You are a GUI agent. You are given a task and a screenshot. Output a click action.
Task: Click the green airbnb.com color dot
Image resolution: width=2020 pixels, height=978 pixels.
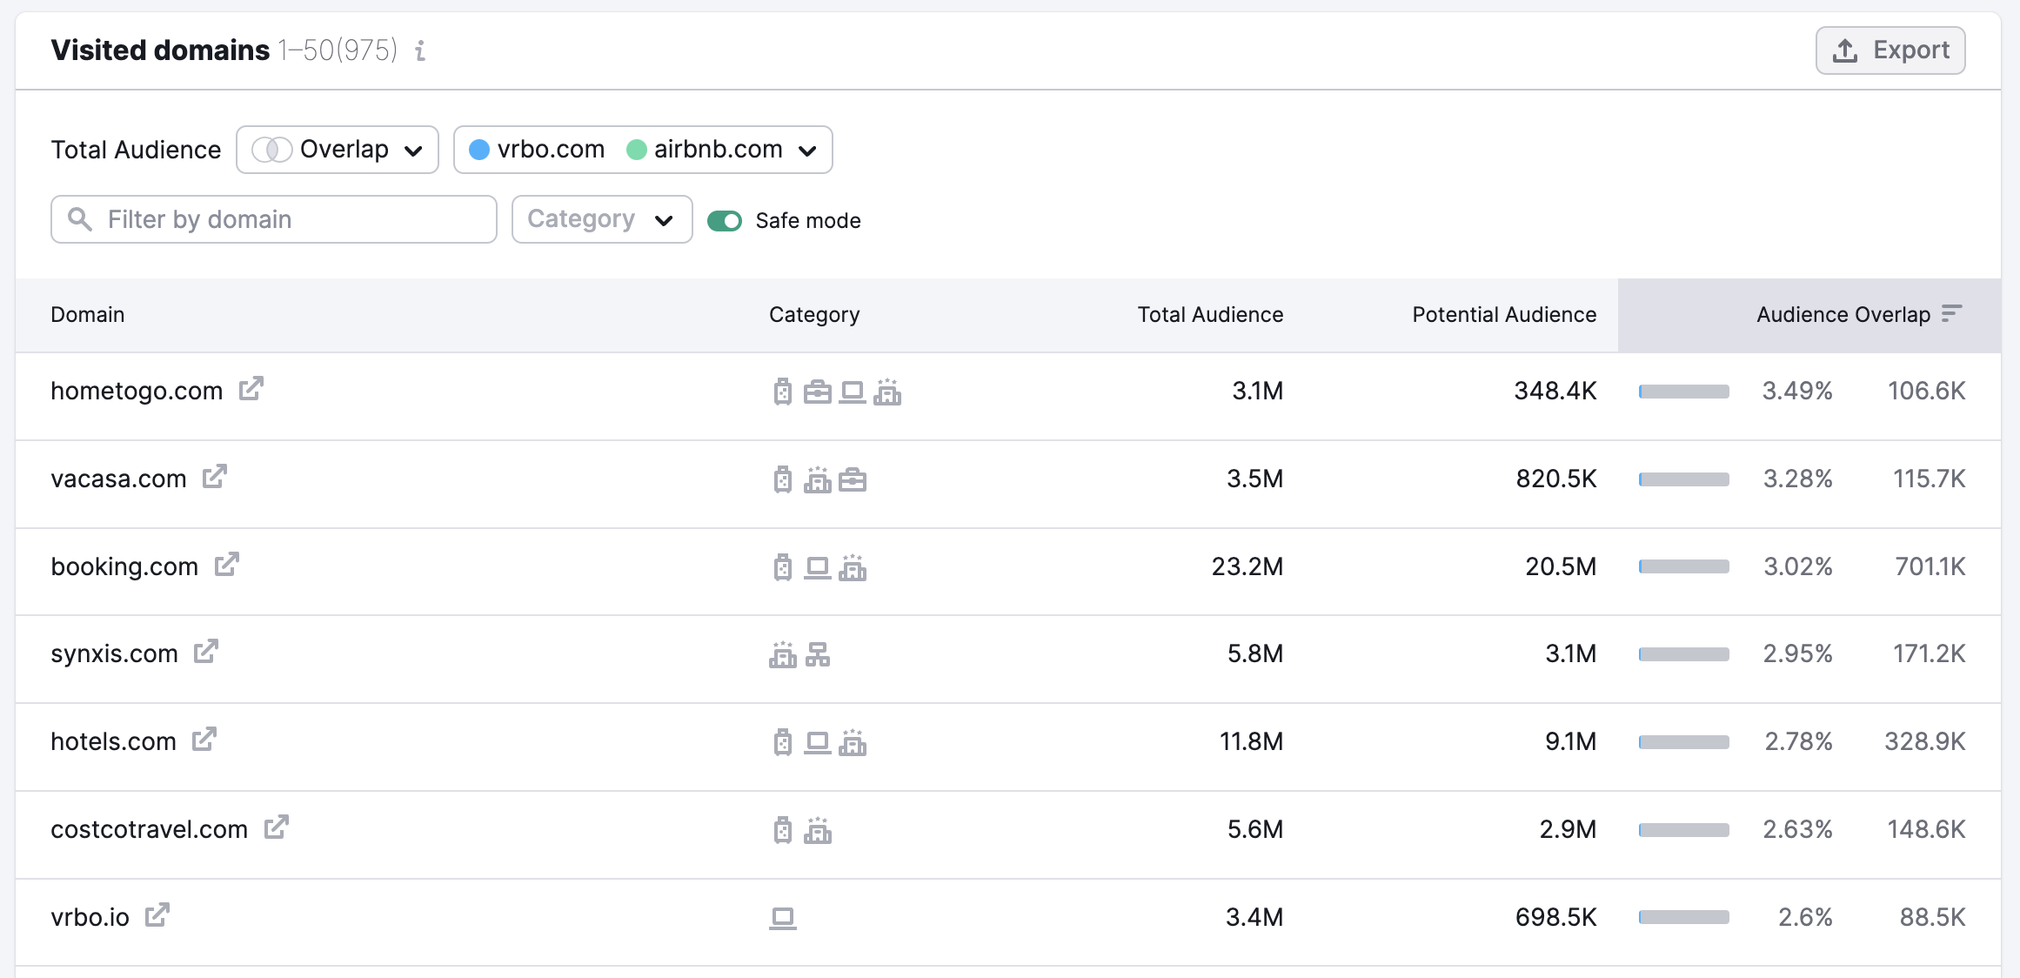click(636, 150)
